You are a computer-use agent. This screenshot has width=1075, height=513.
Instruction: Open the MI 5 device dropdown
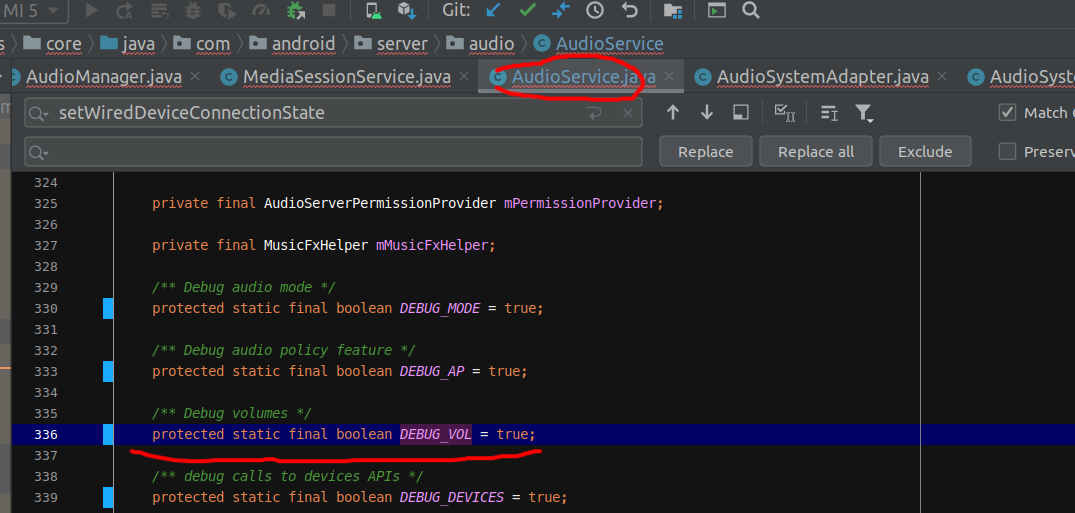pyautogui.click(x=34, y=10)
